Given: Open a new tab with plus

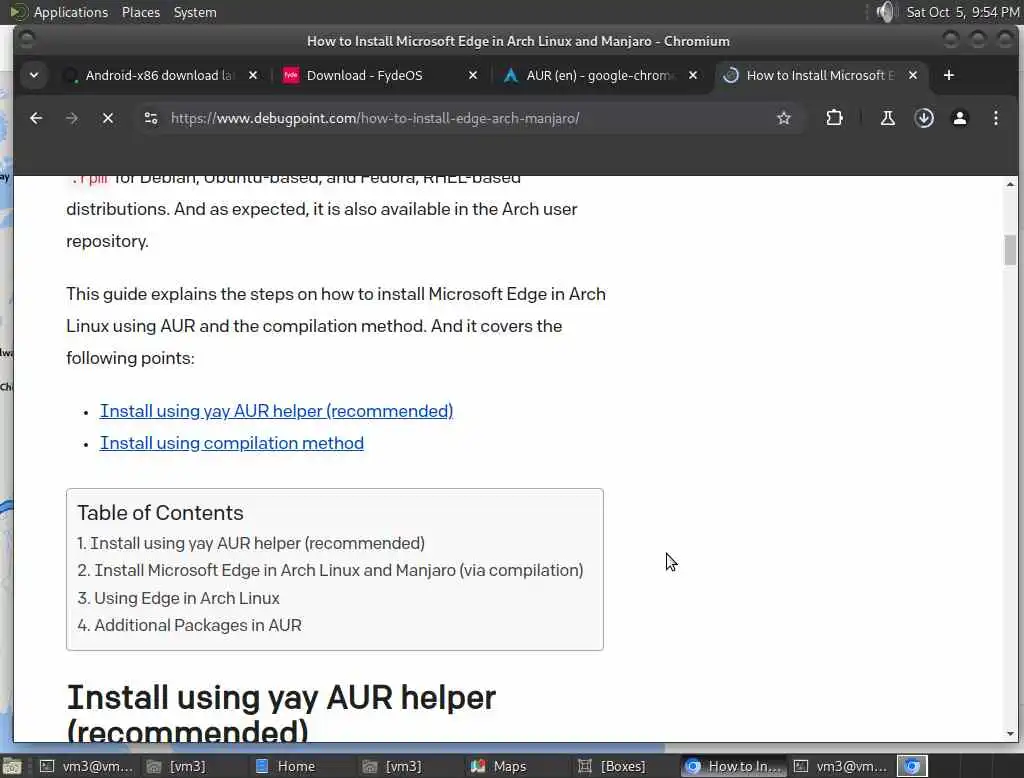Looking at the screenshot, I should (x=949, y=75).
